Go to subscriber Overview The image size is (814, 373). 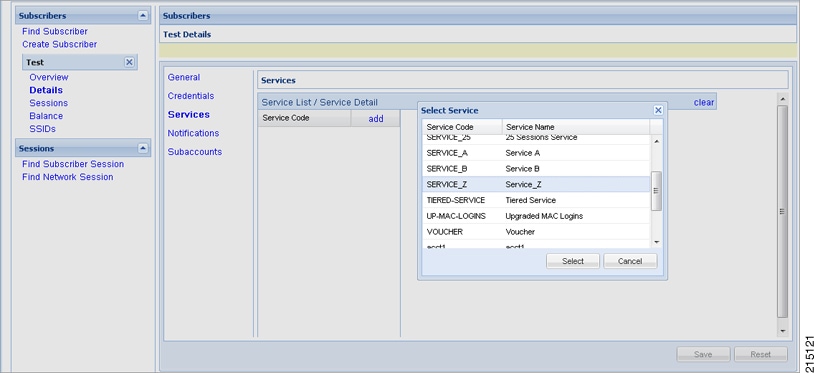[49, 77]
